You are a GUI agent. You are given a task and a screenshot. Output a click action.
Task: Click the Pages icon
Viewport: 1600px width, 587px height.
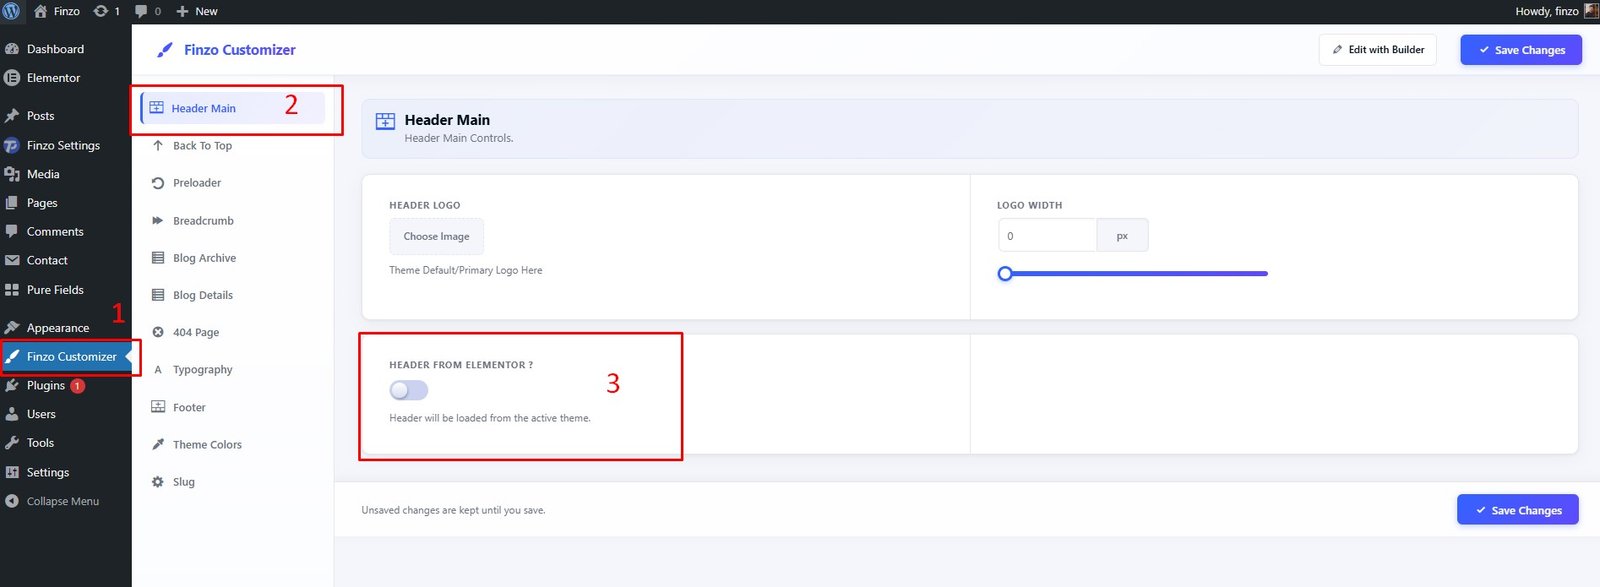pyautogui.click(x=12, y=203)
